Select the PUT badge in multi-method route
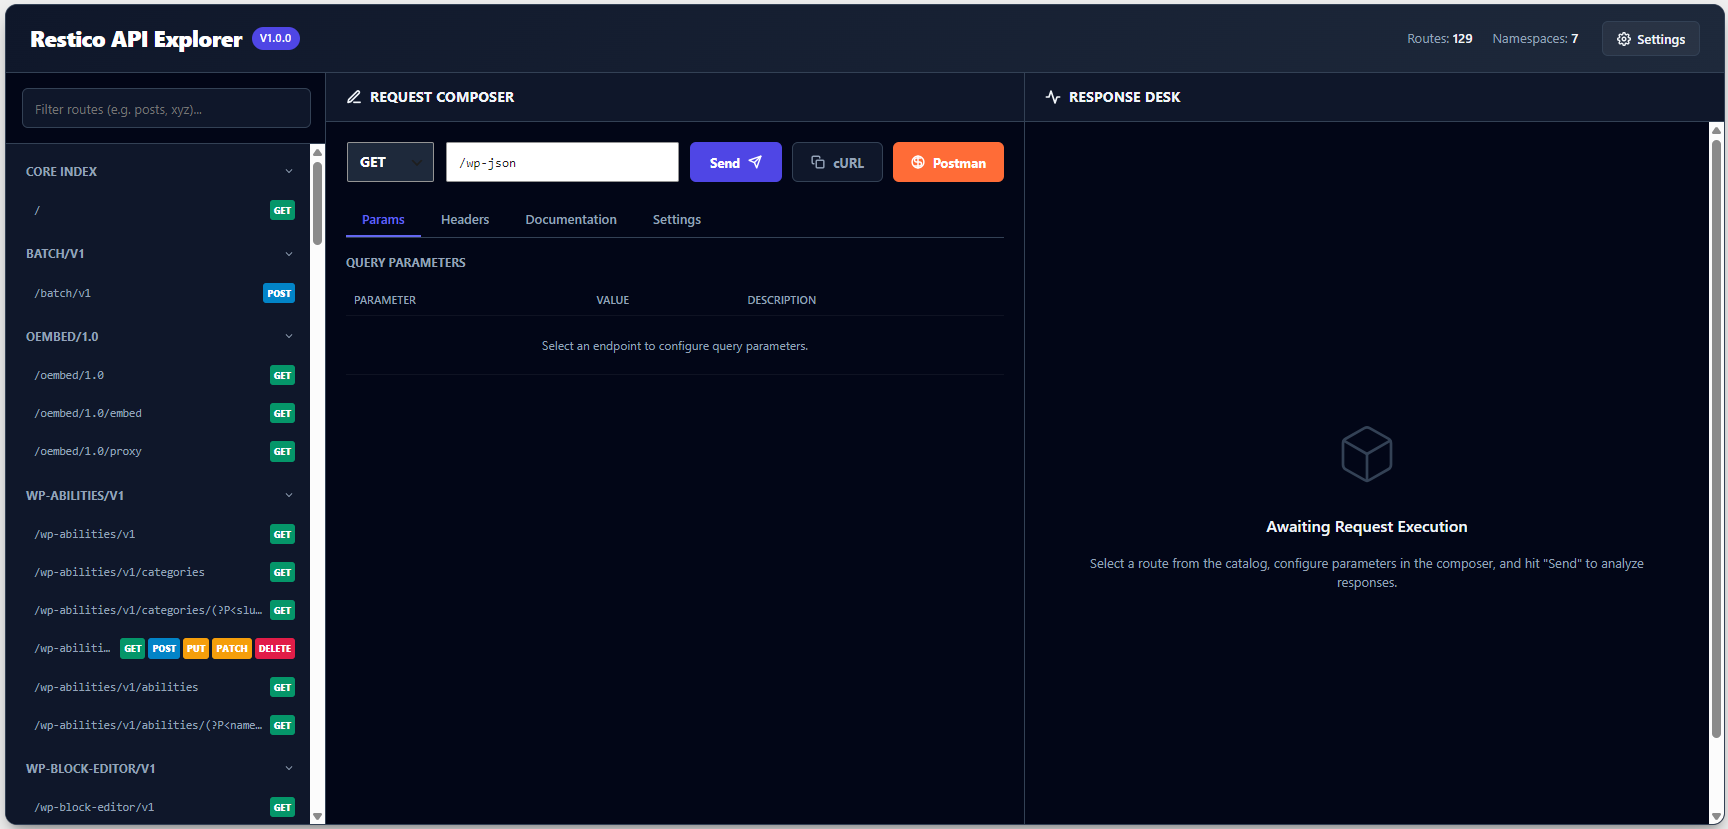Screen dimensions: 1728x829 pos(196,648)
